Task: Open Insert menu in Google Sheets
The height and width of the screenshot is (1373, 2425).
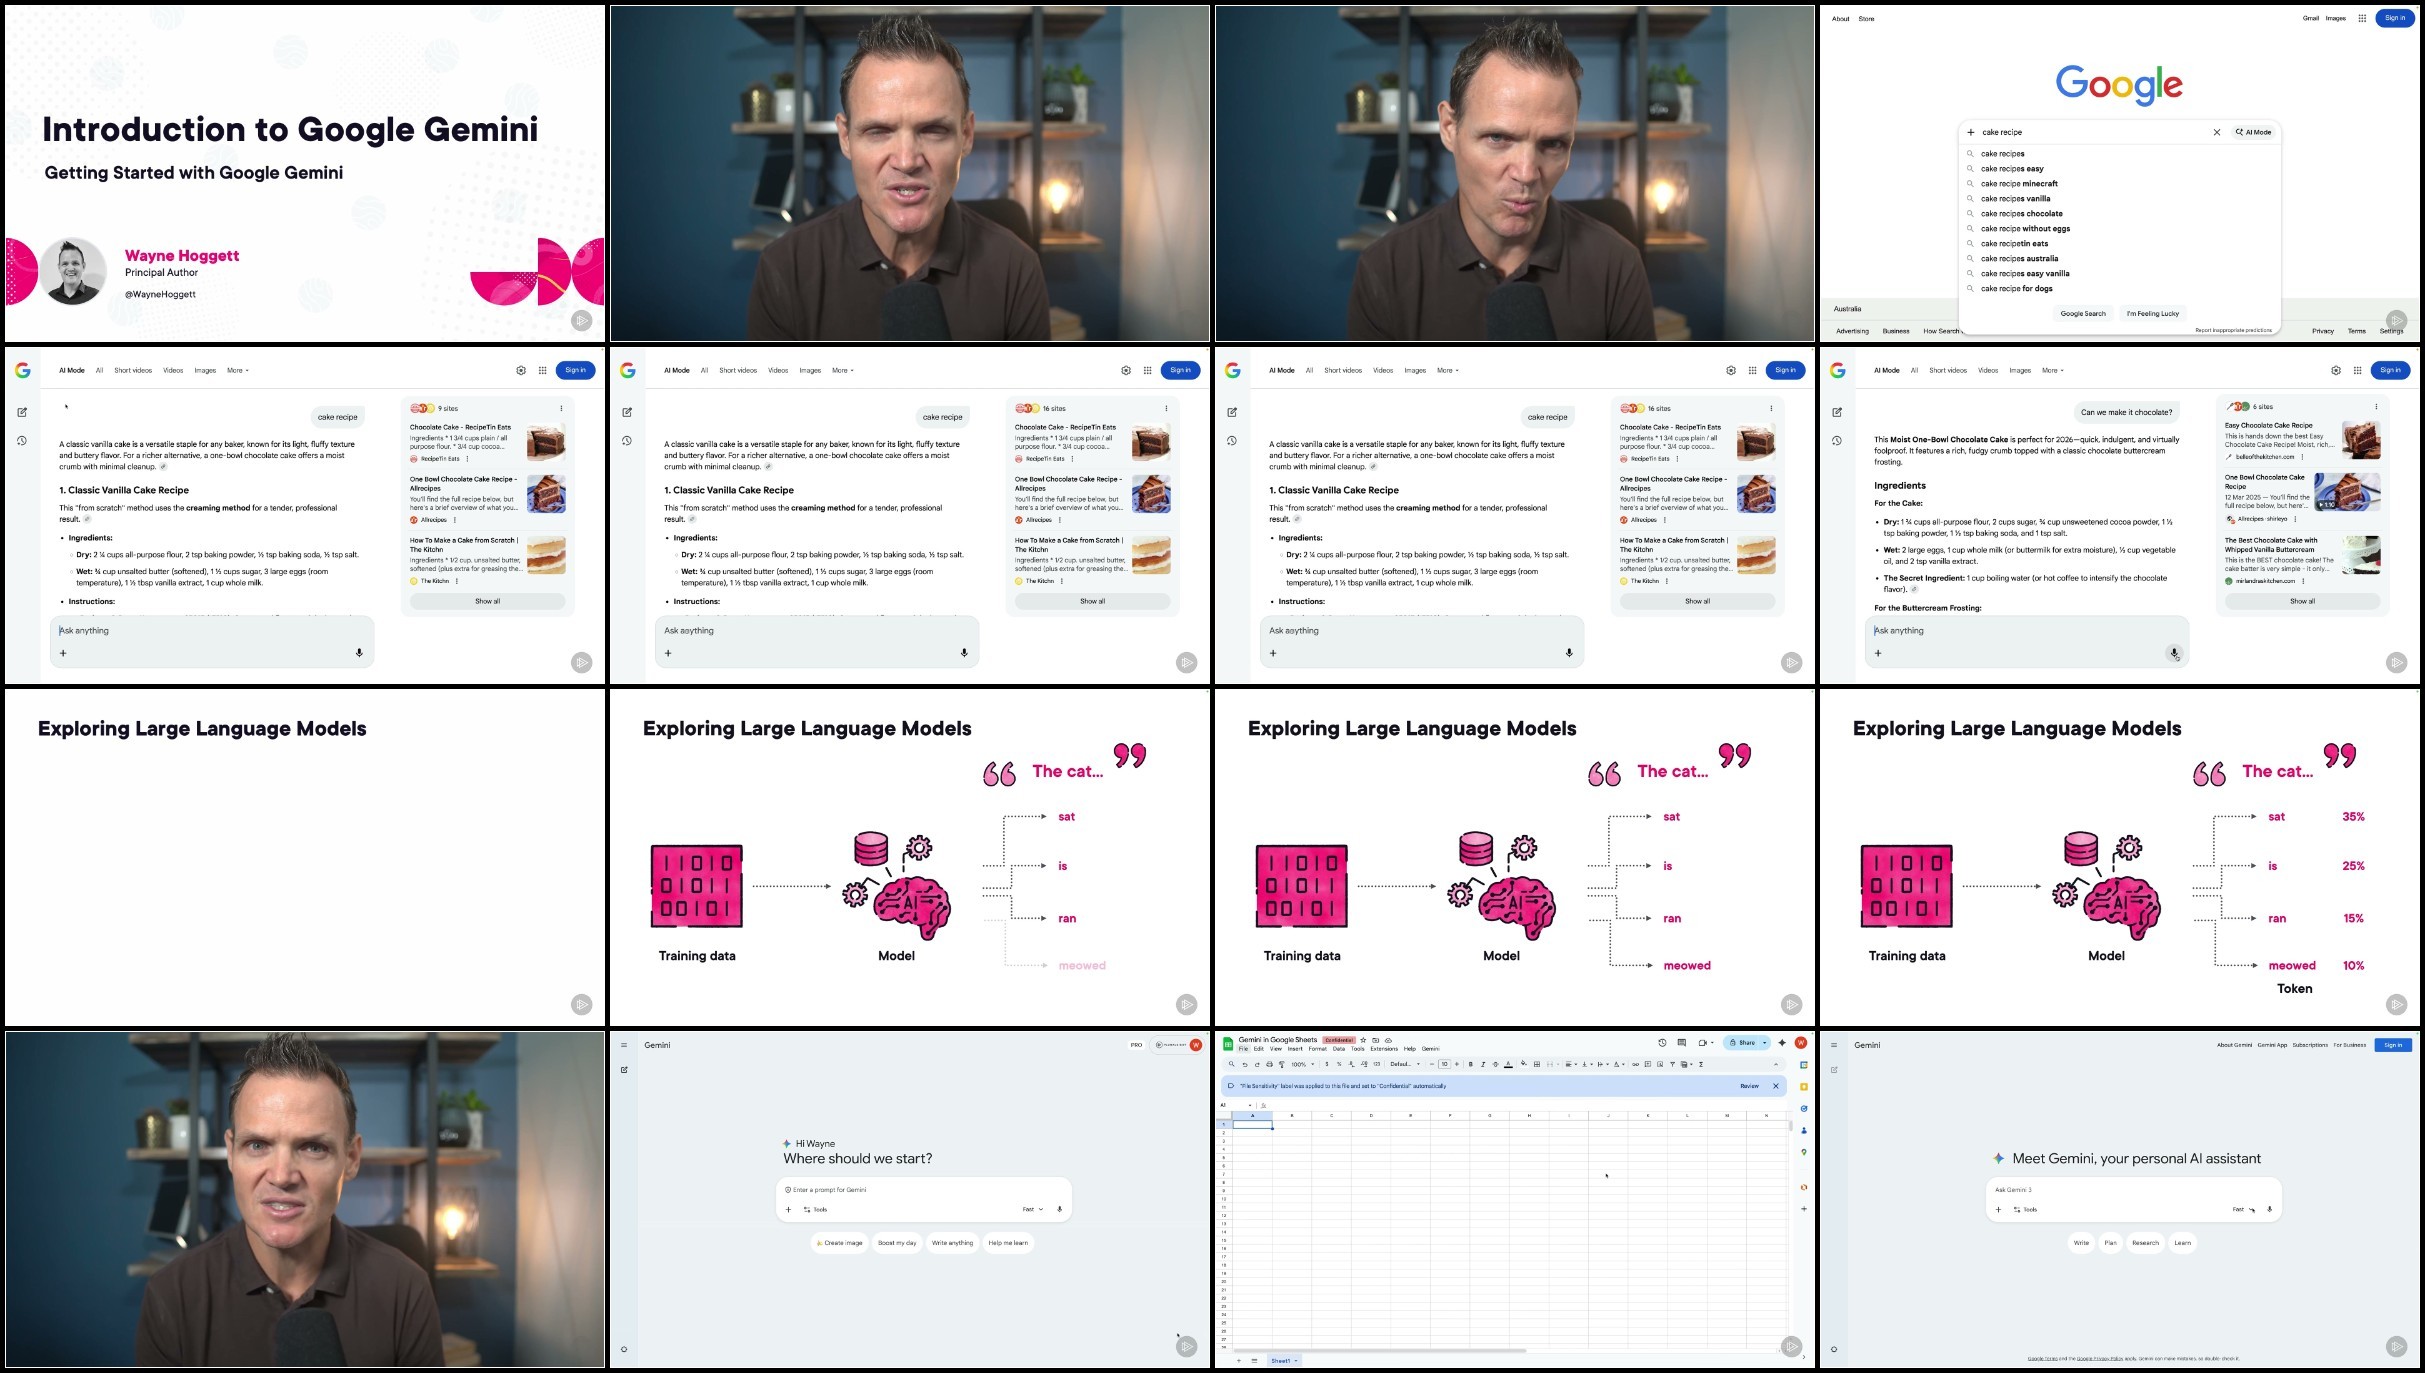Action: coord(1295,1049)
